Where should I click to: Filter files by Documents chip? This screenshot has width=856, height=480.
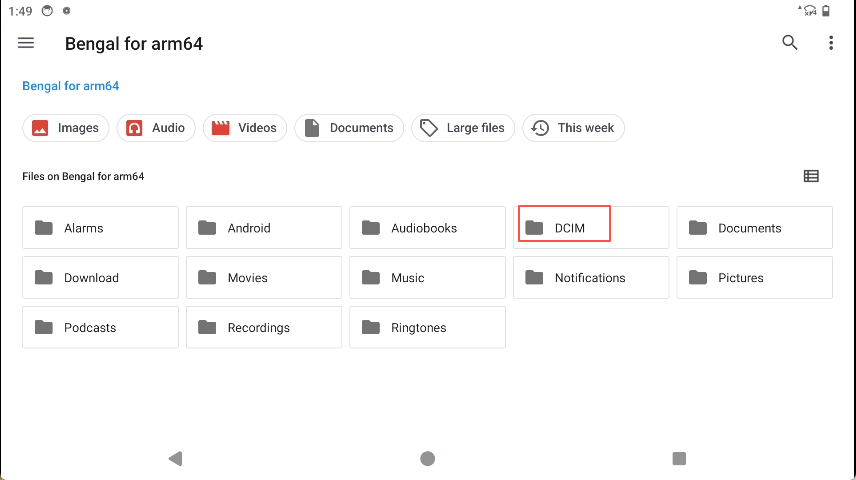349,128
